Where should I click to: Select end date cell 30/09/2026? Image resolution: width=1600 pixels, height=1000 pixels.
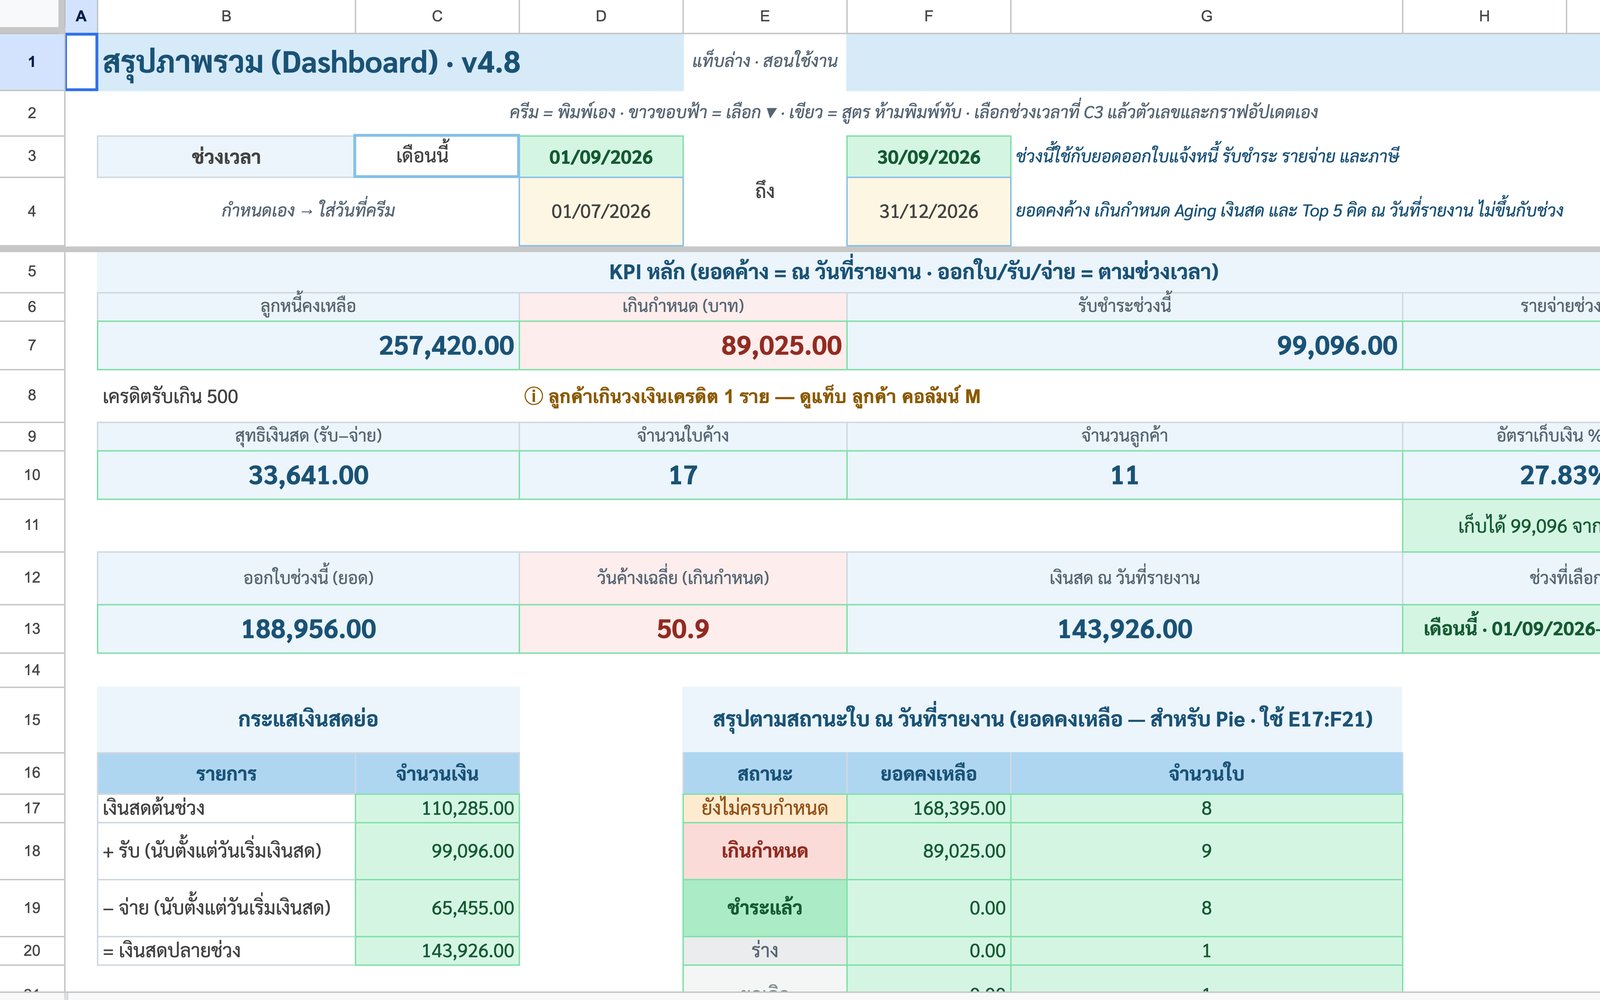pyautogui.click(x=929, y=156)
